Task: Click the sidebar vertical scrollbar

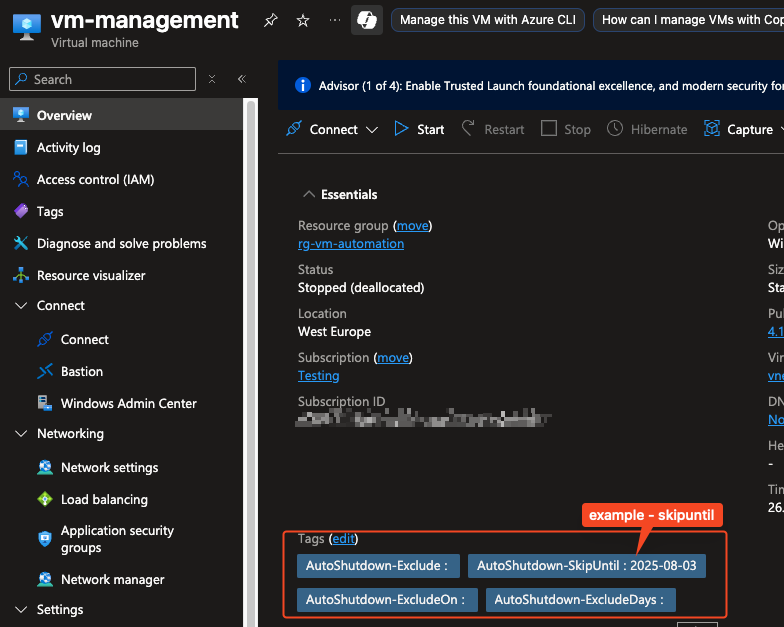Action: [251, 362]
